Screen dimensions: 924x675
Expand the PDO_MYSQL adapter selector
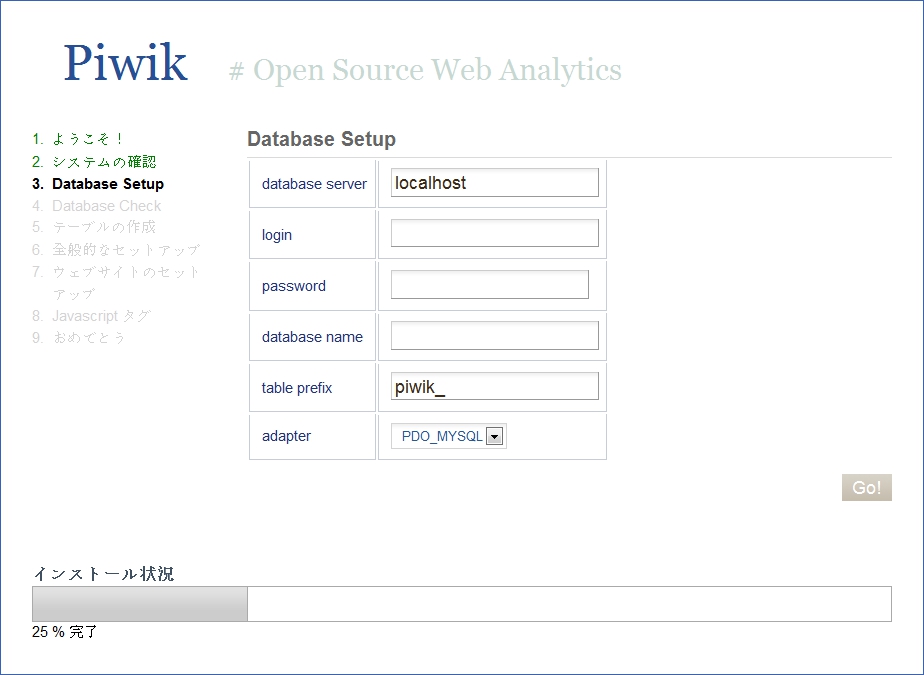(495, 435)
